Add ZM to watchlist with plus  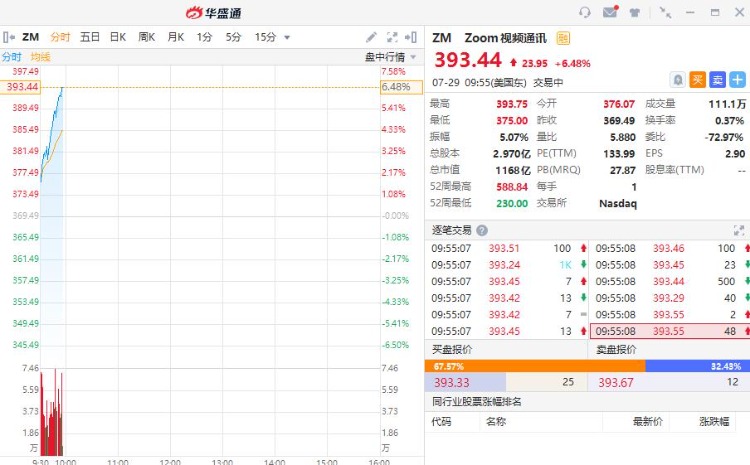pyautogui.click(x=737, y=79)
